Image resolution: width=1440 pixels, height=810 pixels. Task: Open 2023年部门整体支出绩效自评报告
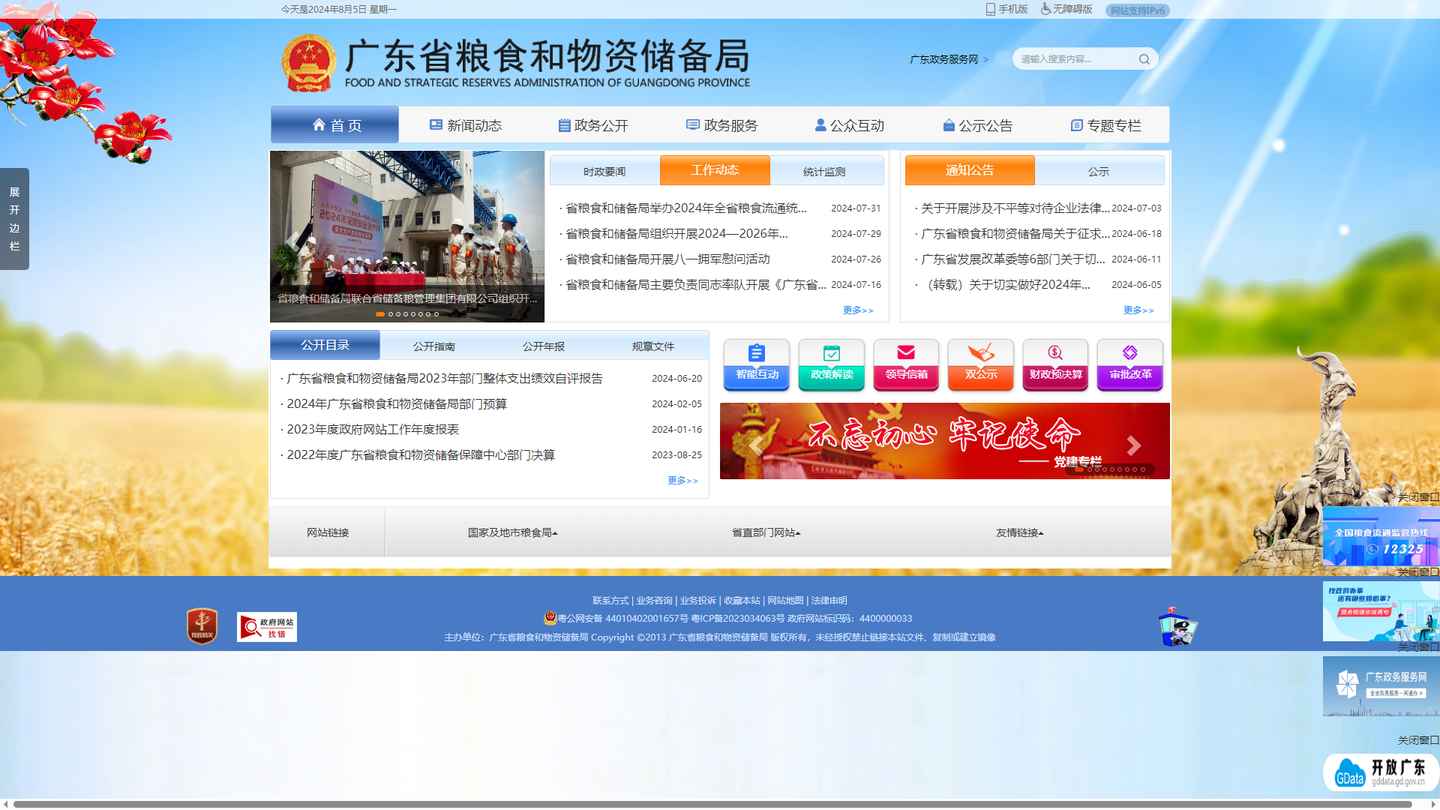point(444,379)
